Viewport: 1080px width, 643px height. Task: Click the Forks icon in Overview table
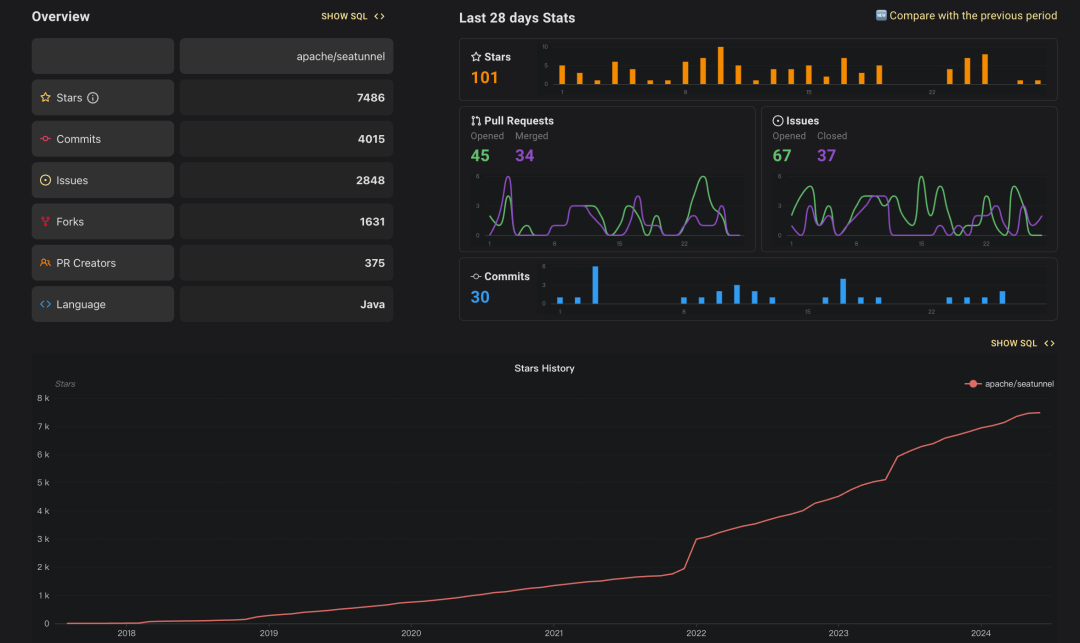[x=46, y=222]
